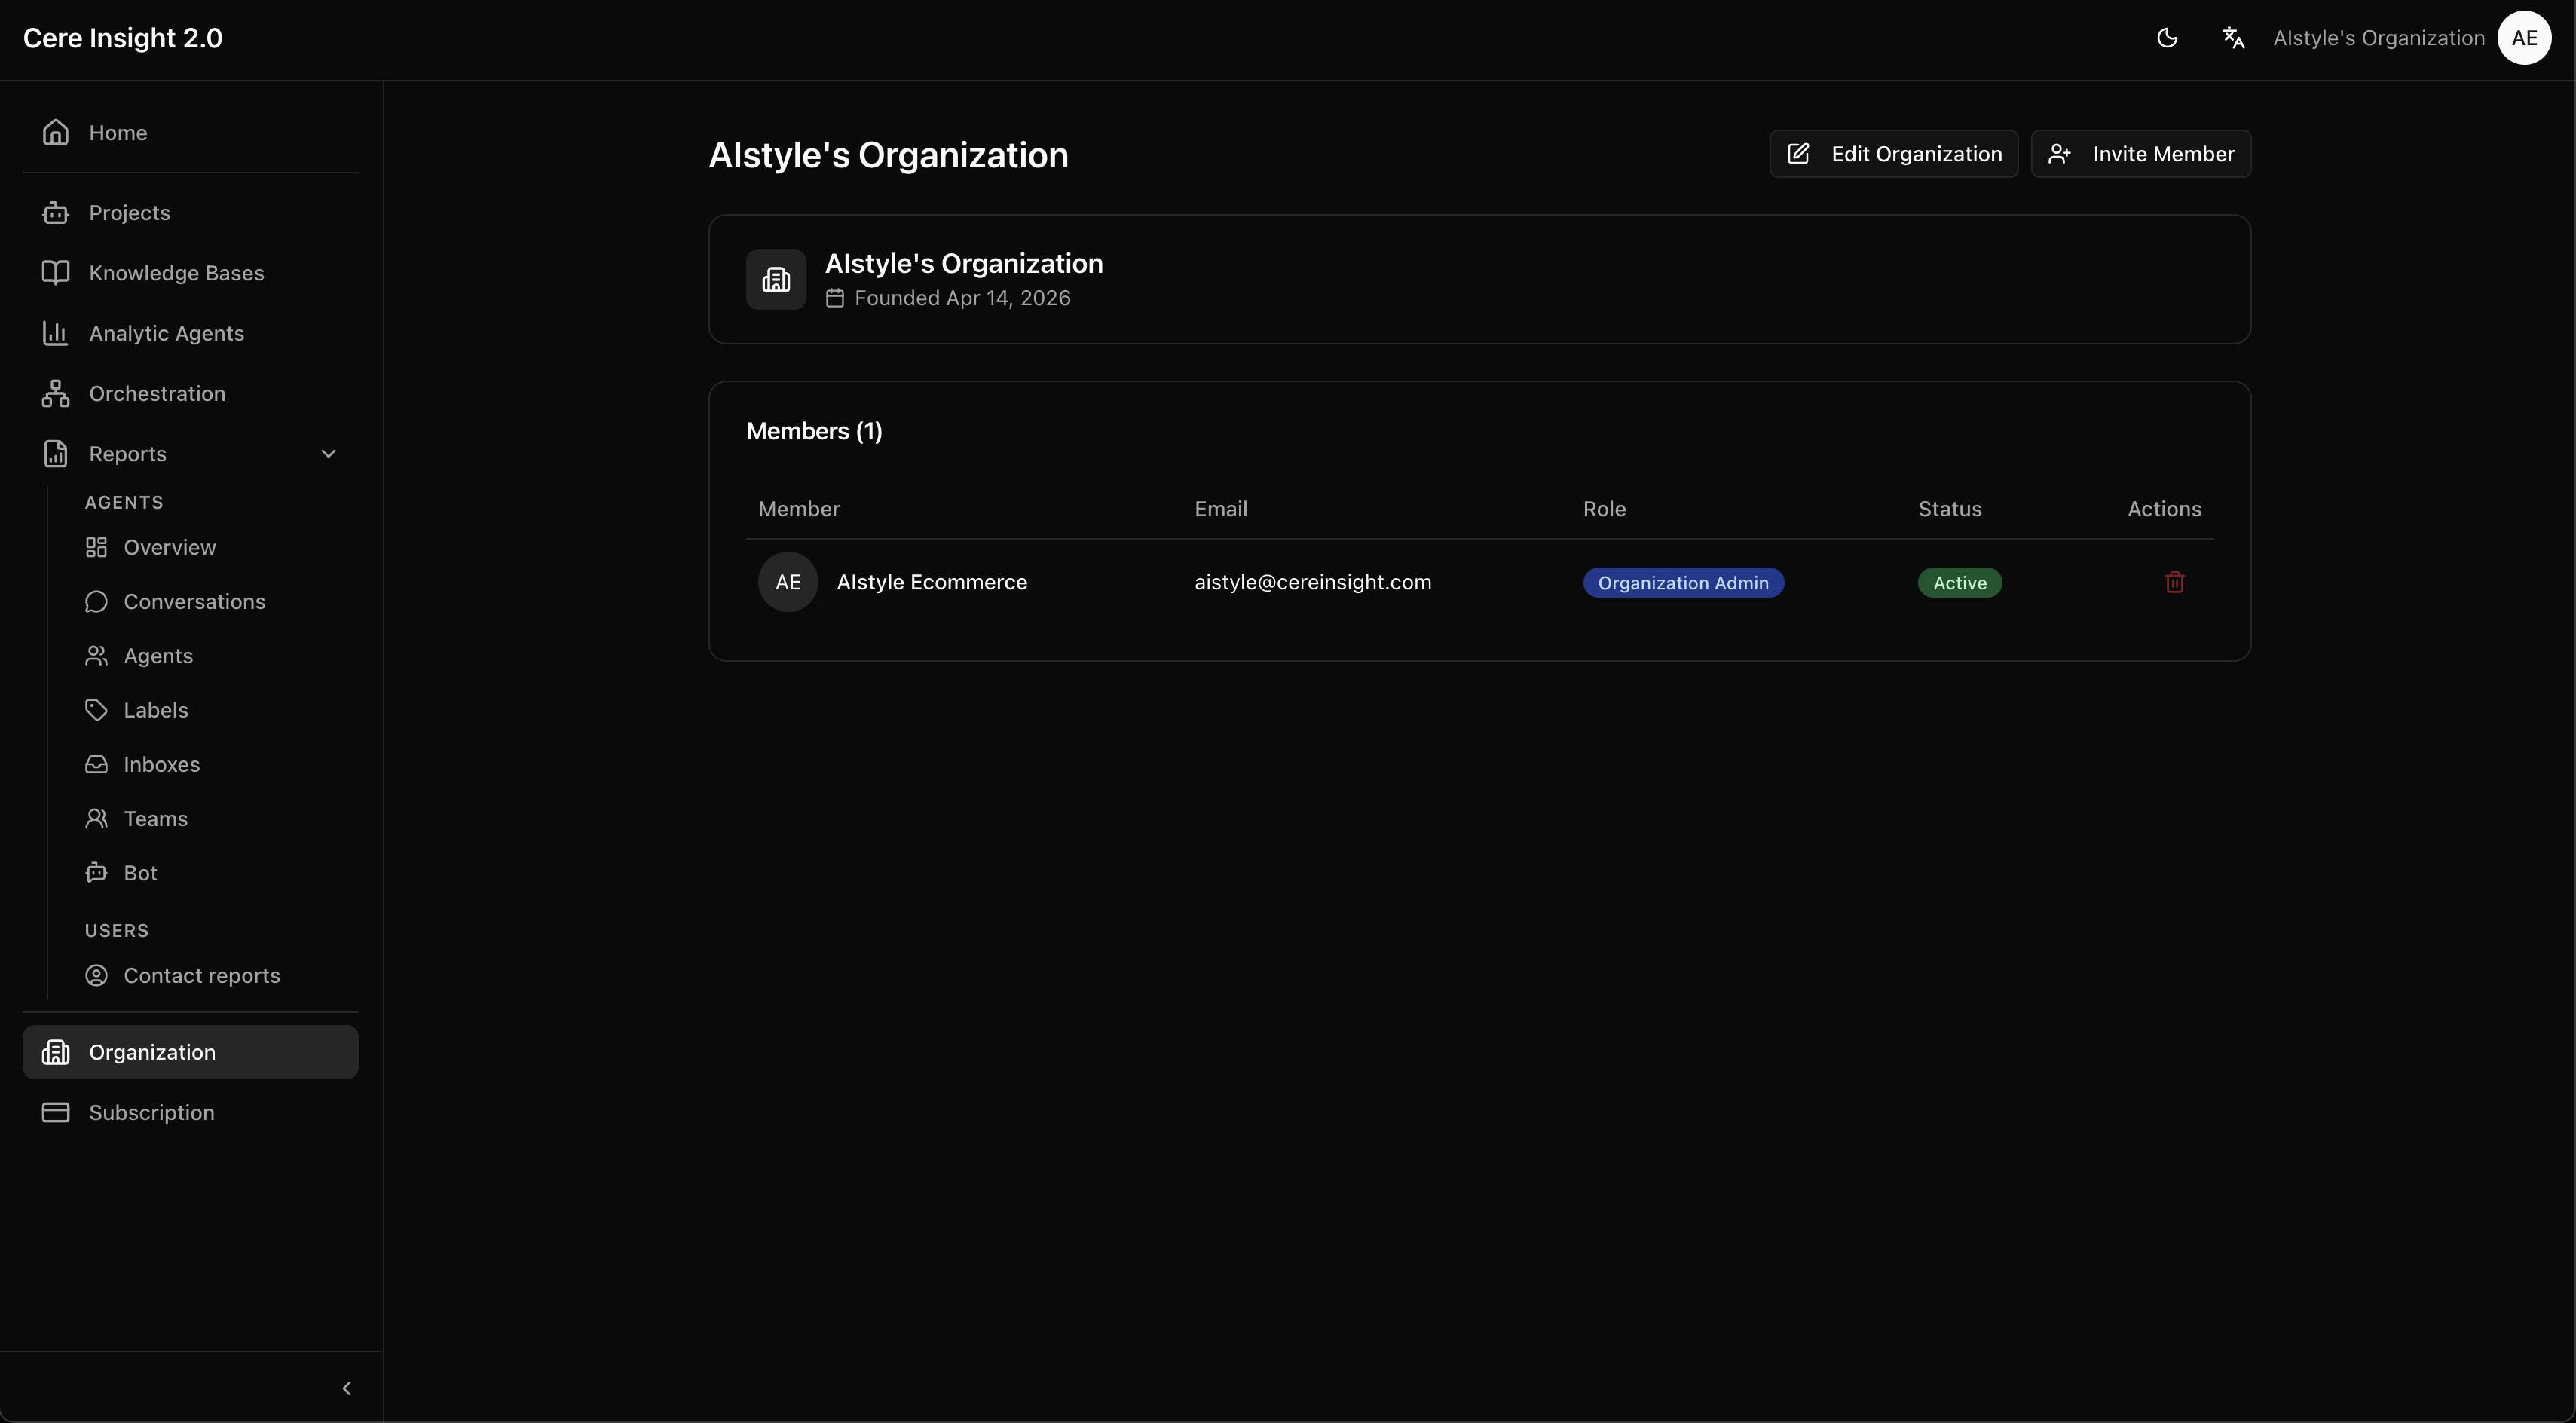Collapse the sidebar with bottom arrow
2576x1423 pixels.
[x=347, y=1388]
